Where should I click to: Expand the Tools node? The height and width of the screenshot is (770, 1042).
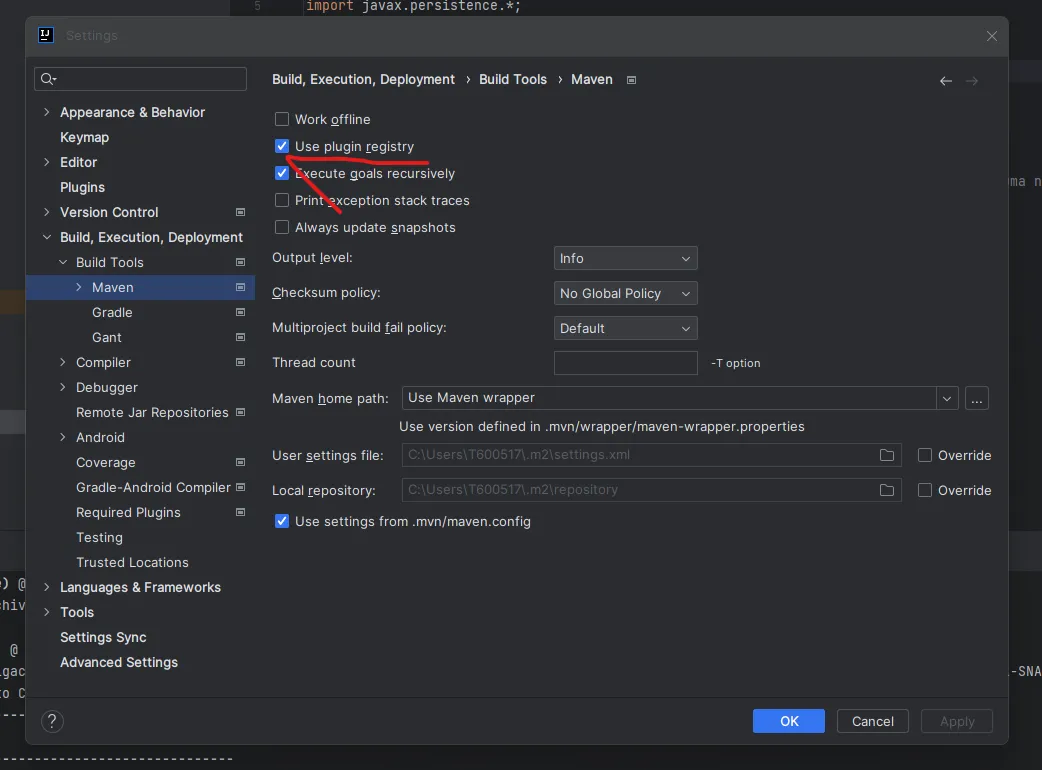click(47, 613)
